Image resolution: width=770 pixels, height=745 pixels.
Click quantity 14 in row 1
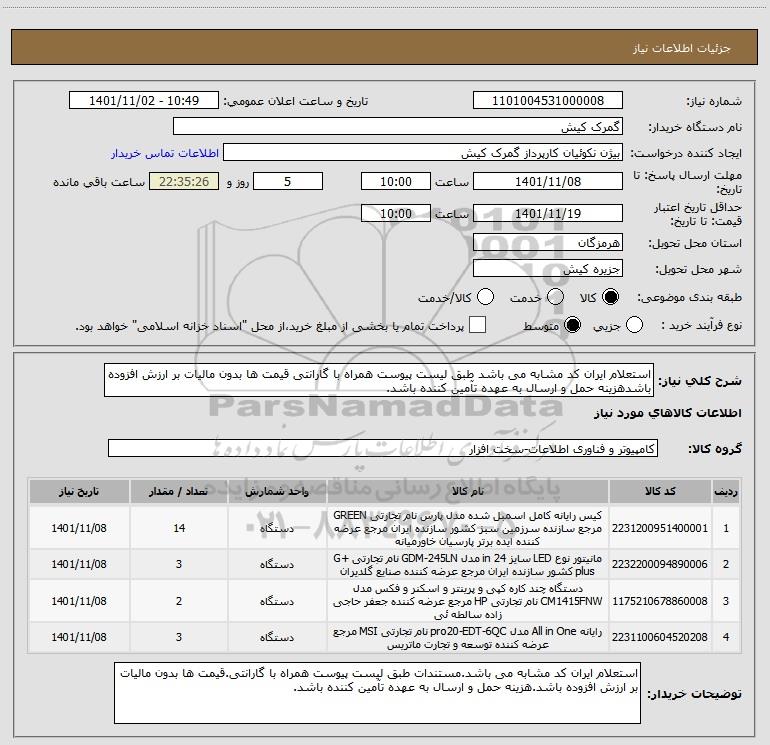click(x=179, y=528)
